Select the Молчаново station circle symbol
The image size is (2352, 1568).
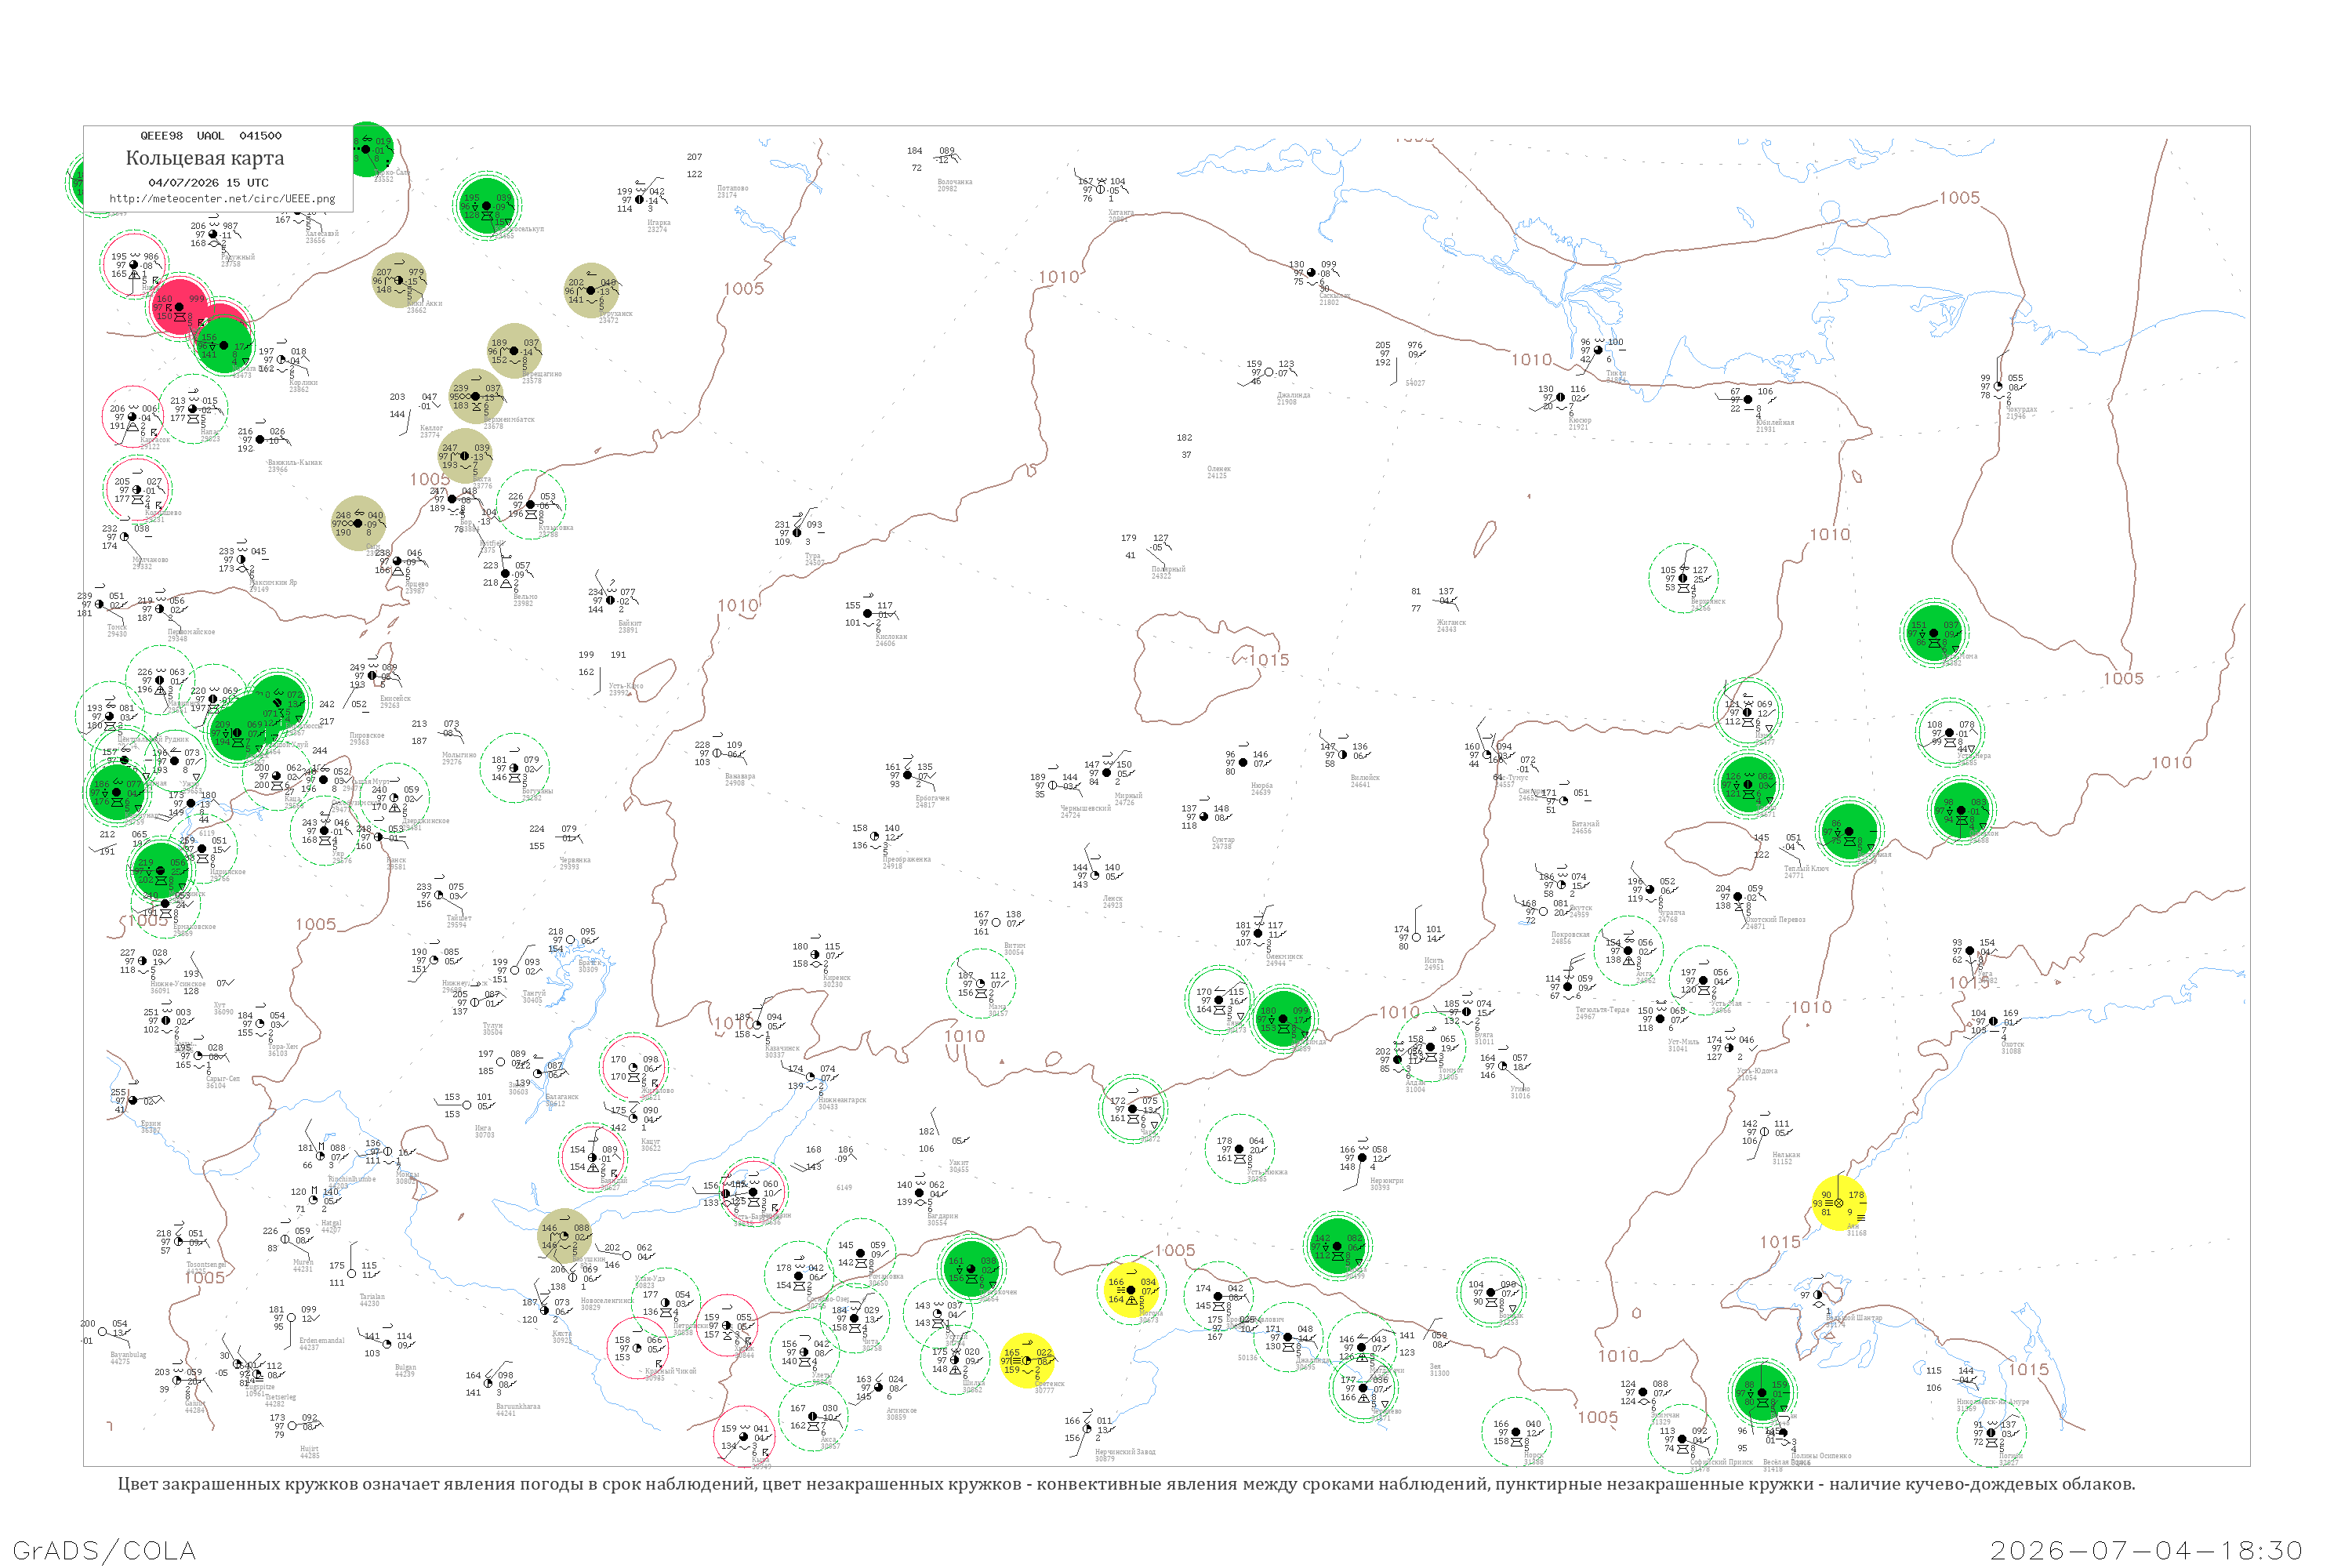tap(125, 537)
